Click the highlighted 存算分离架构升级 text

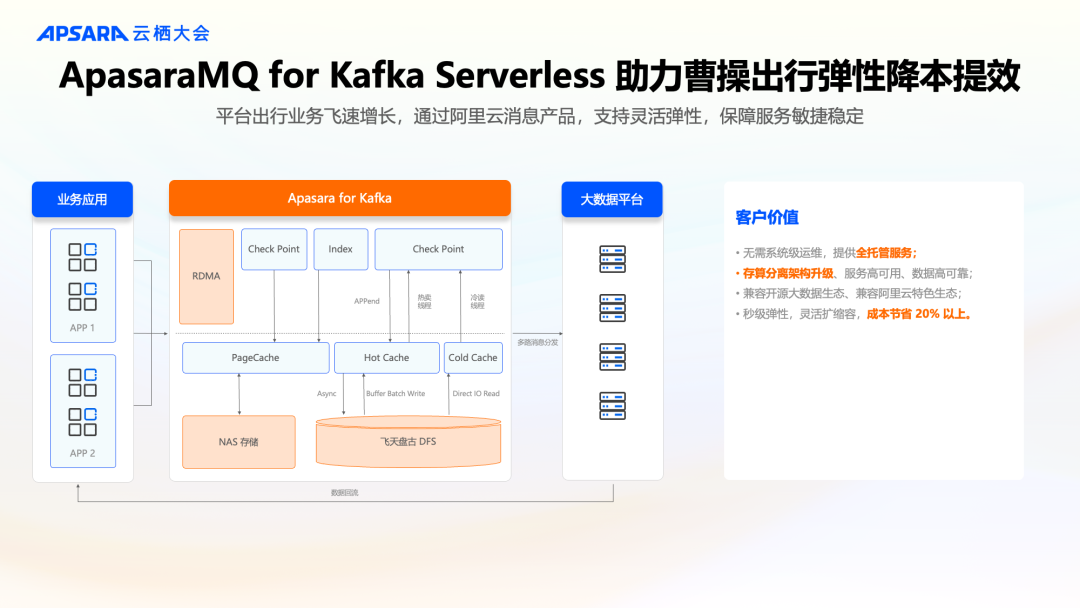(x=788, y=273)
